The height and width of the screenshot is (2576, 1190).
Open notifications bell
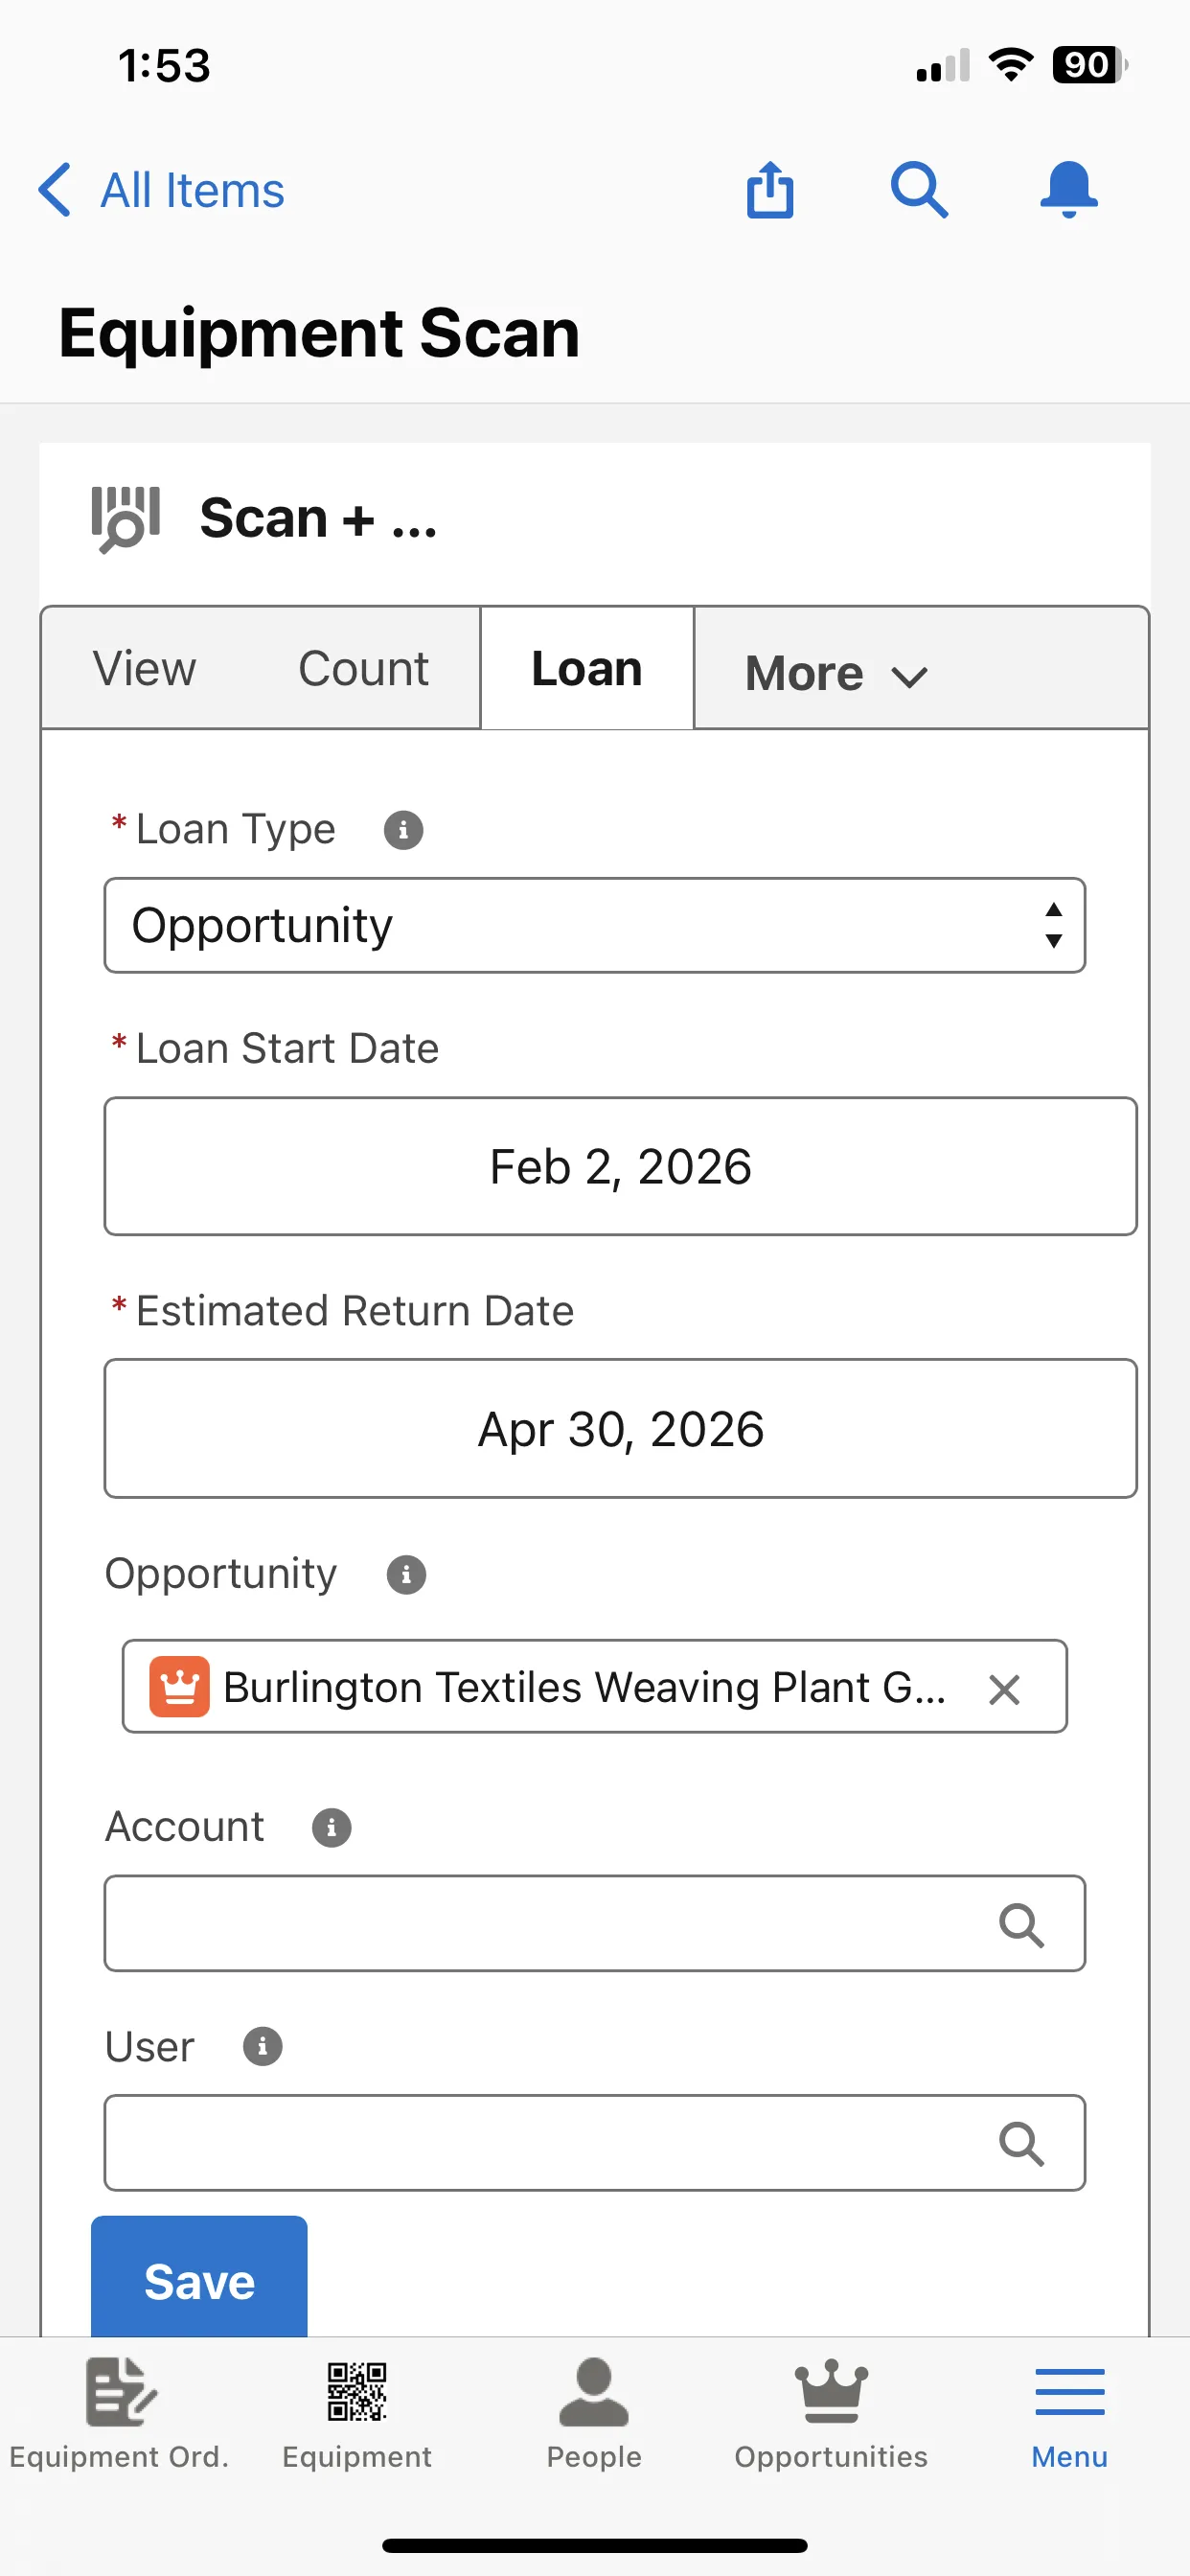tap(1068, 189)
